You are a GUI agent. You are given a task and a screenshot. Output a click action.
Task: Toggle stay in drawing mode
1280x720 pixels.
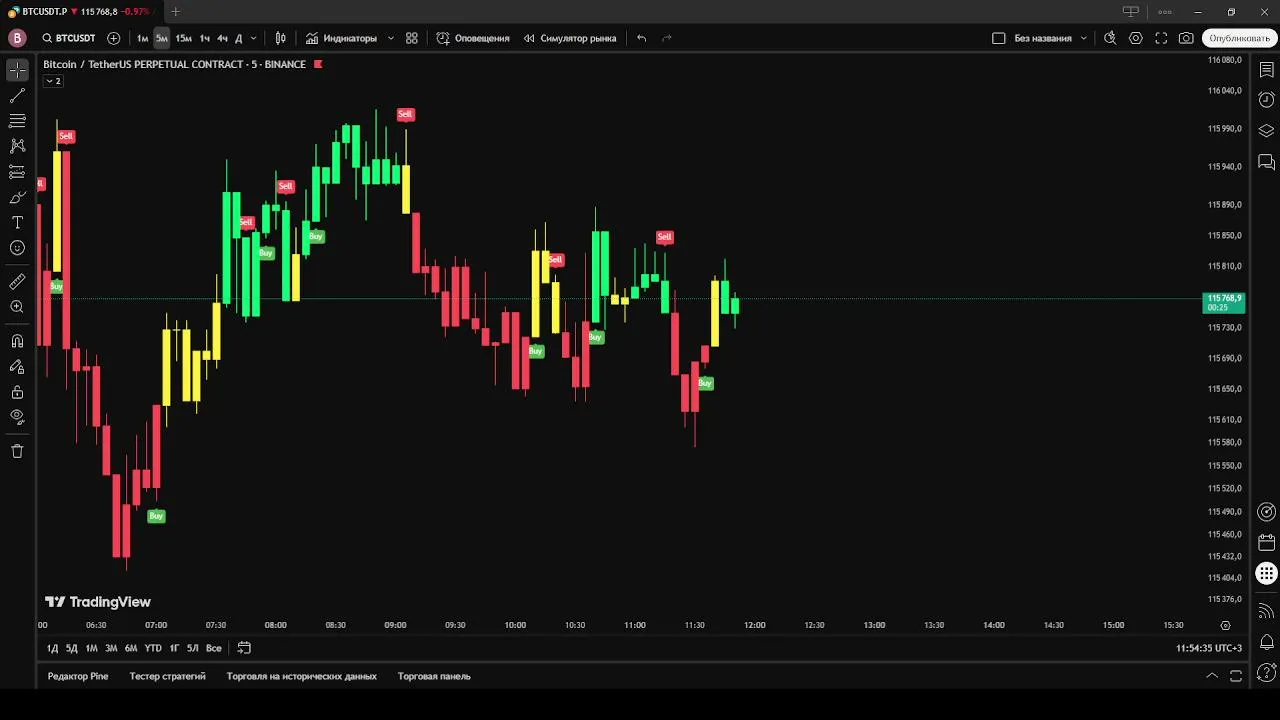17,367
